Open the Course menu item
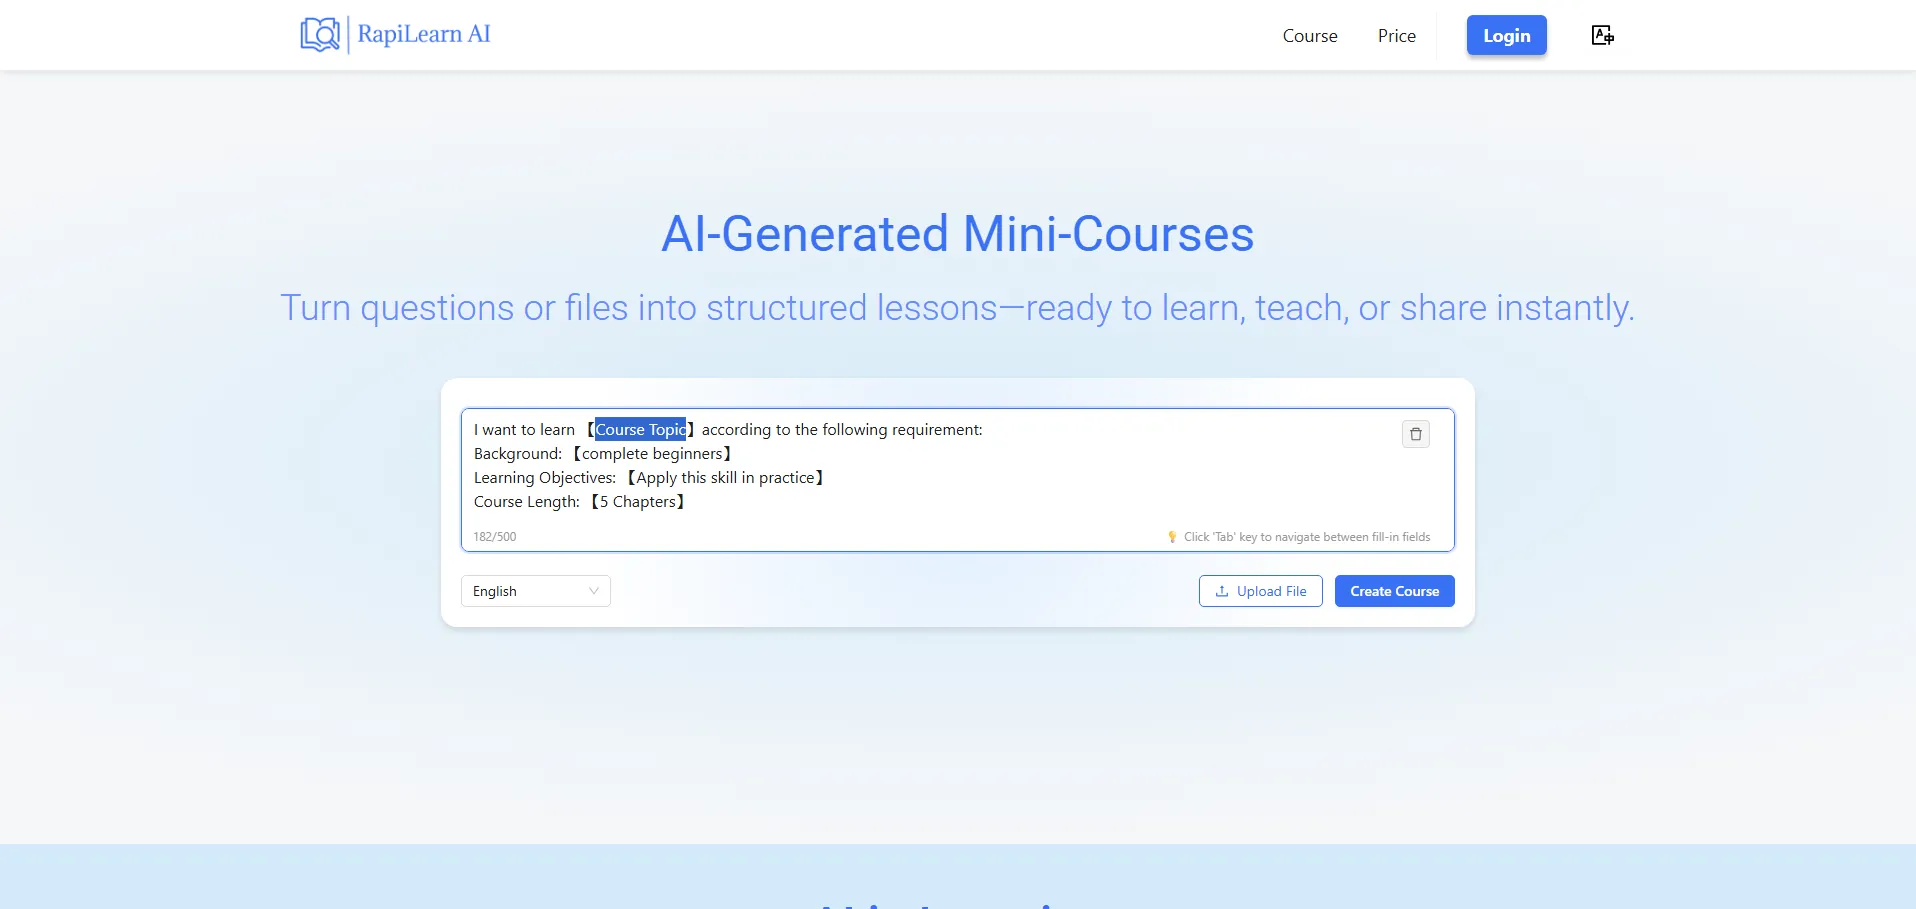Image resolution: width=1916 pixels, height=909 pixels. pyautogui.click(x=1309, y=36)
